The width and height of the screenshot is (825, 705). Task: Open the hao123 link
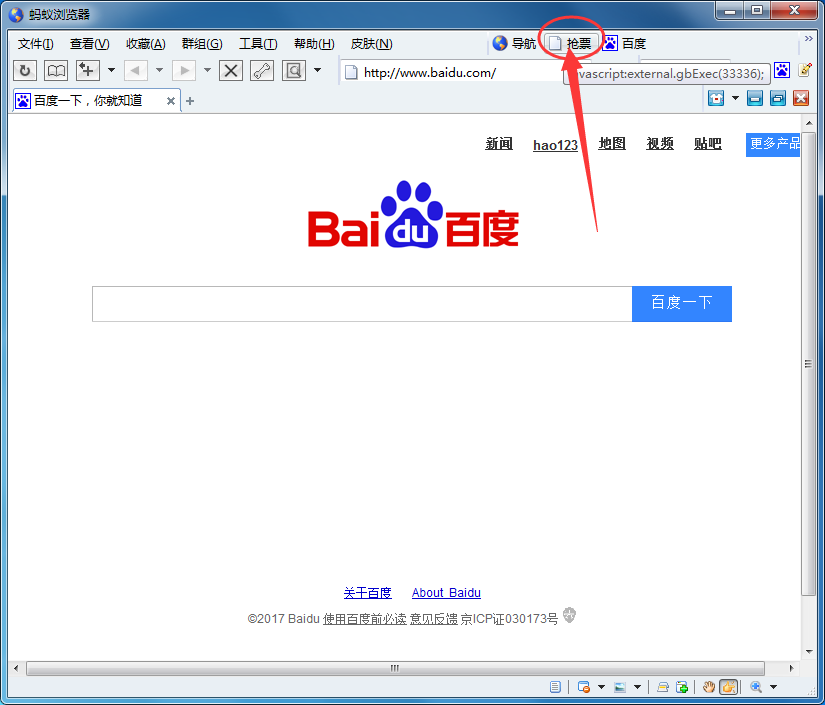coord(555,145)
